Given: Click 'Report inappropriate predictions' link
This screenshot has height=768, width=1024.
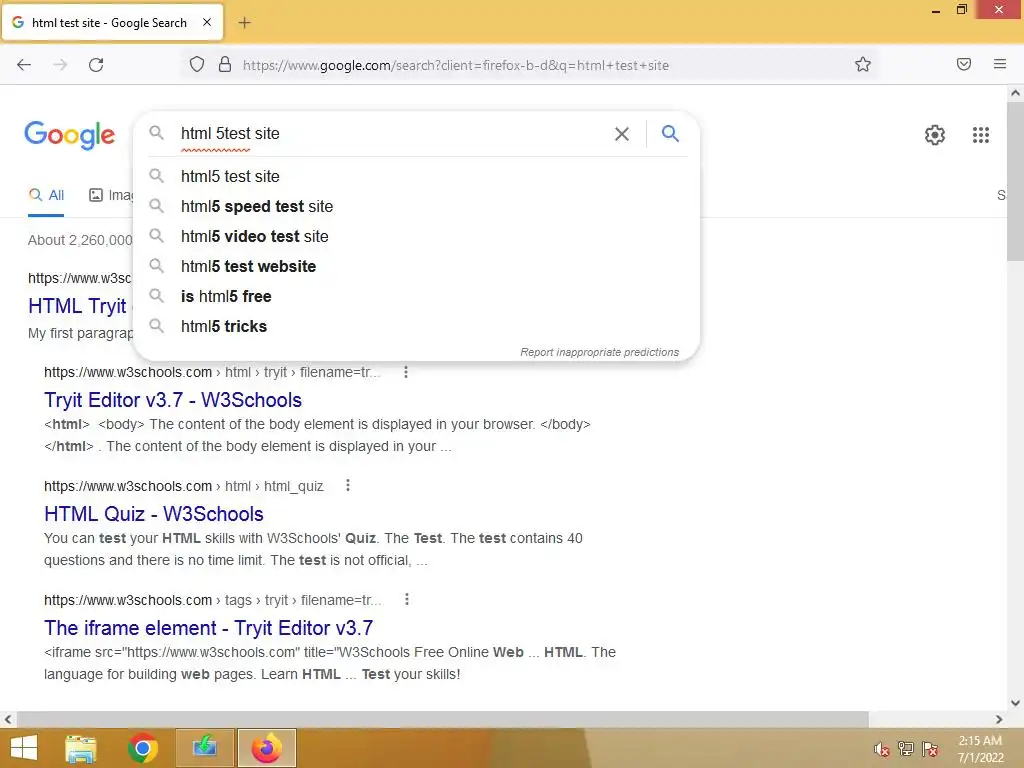Looking at the screenshot, I should click(600, 352).
